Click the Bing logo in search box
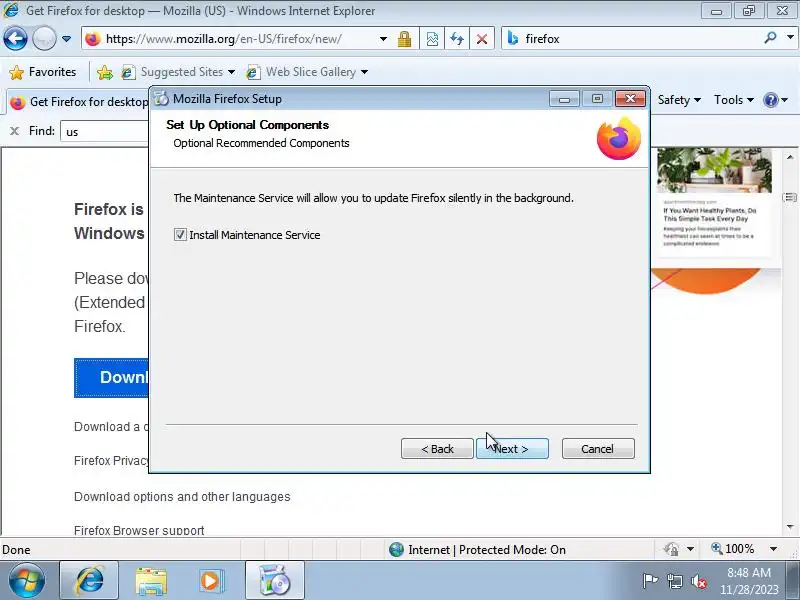Viewport: 800px width, 600px height. coord(513,38)
